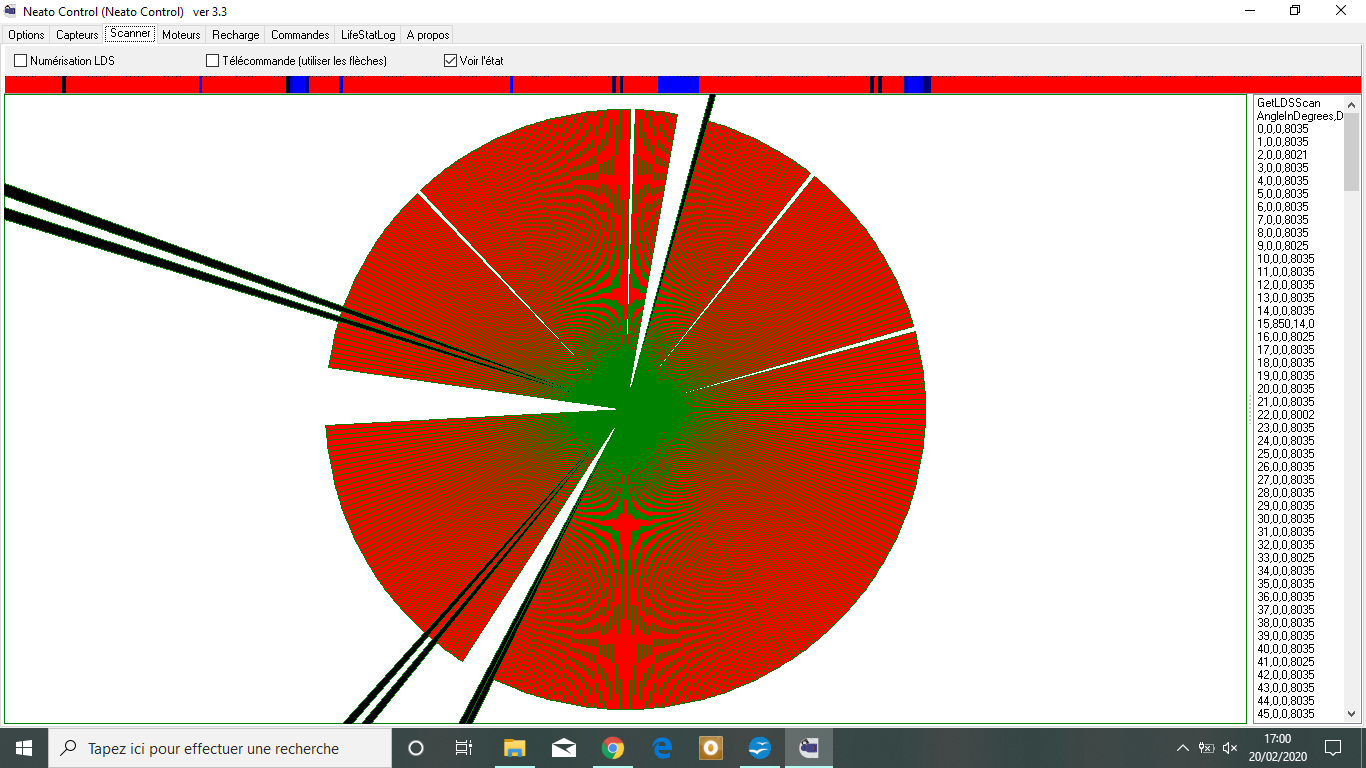Click the Cortana circle icon
The width and height of the screenshot is (1366, 768).
416,748
